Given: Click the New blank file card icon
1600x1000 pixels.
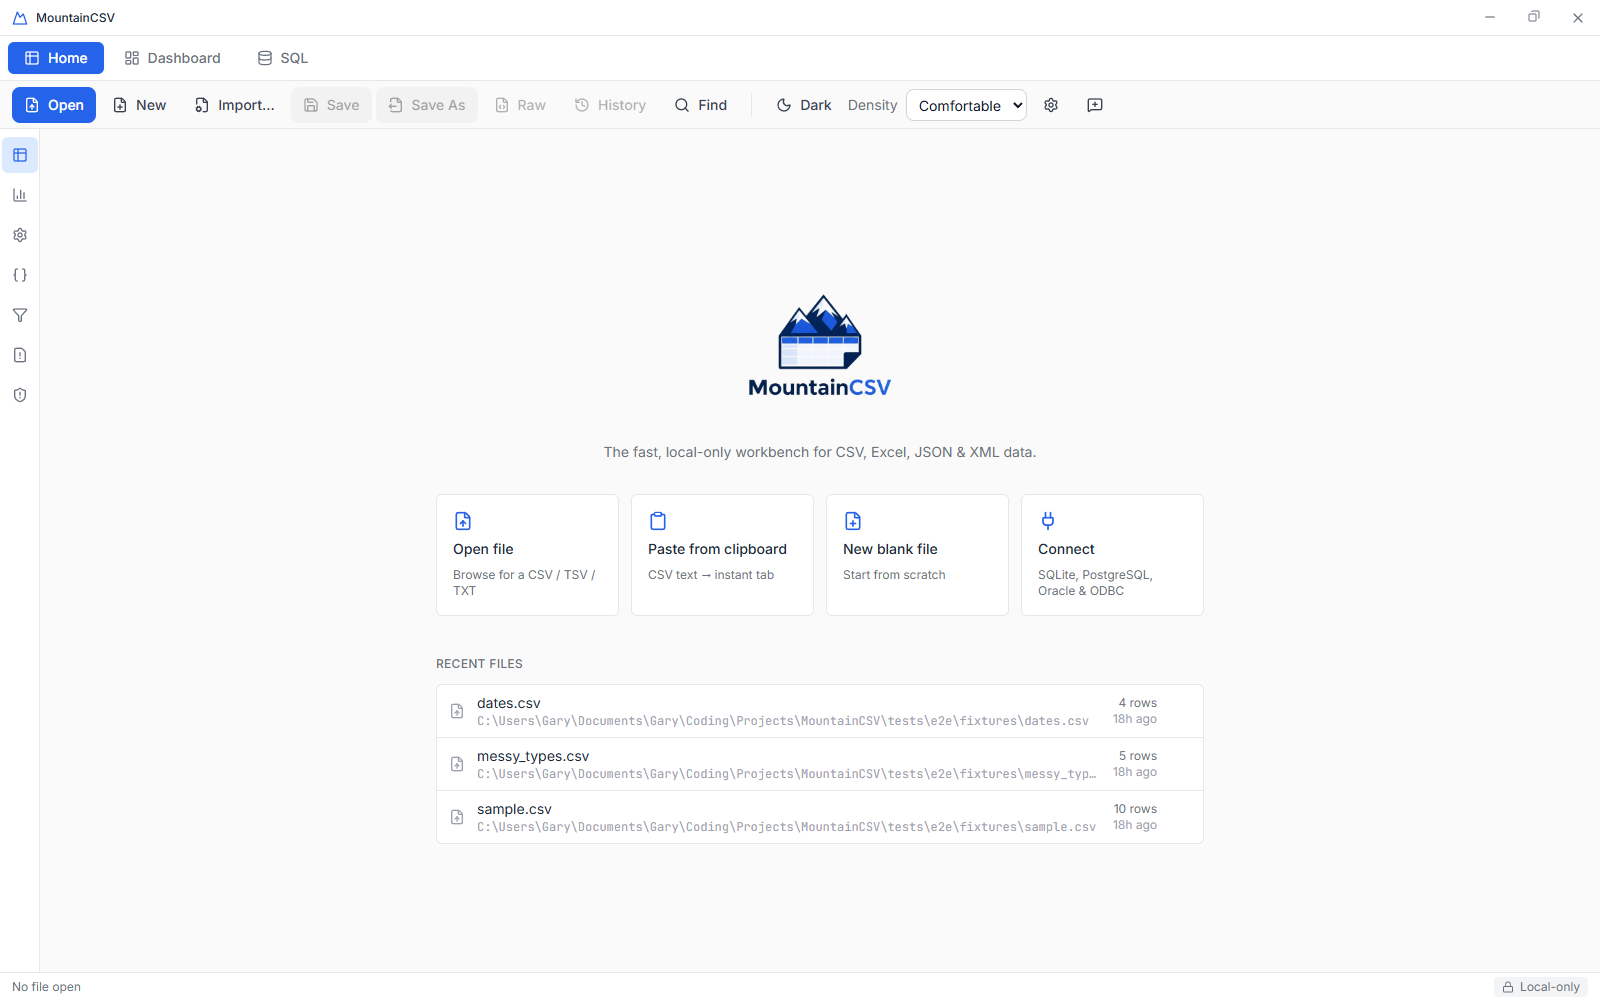Looking at the screenshot, I should click(x=853, y=521).
